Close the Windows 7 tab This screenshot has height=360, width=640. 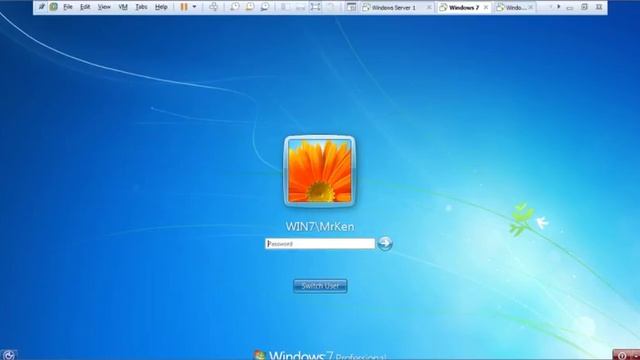pos(486,7)
